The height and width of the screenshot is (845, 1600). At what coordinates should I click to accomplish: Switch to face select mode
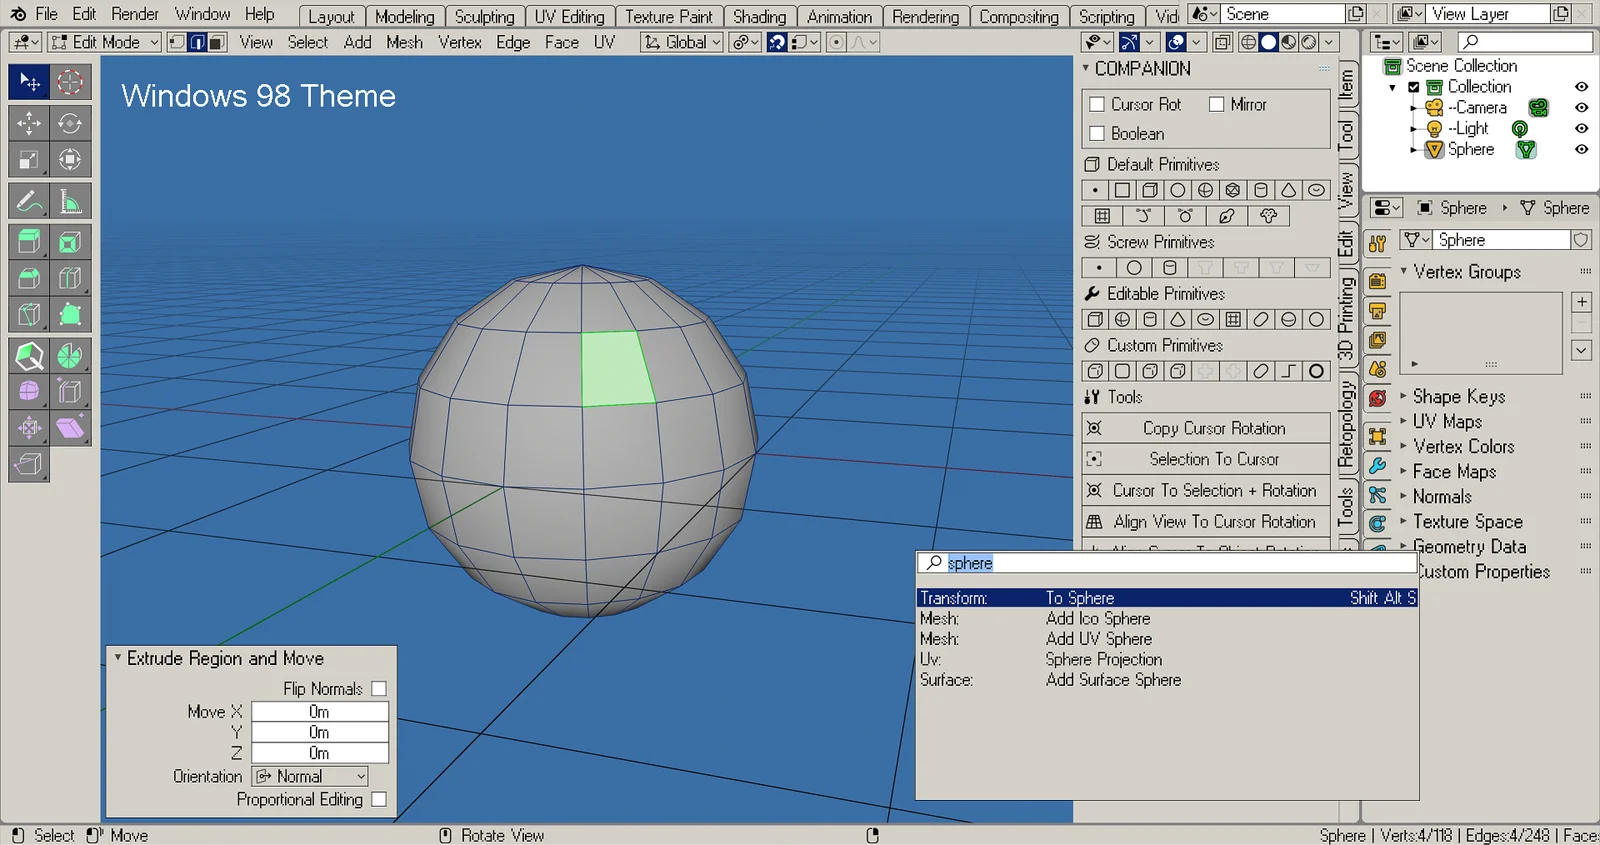[216, 42]
